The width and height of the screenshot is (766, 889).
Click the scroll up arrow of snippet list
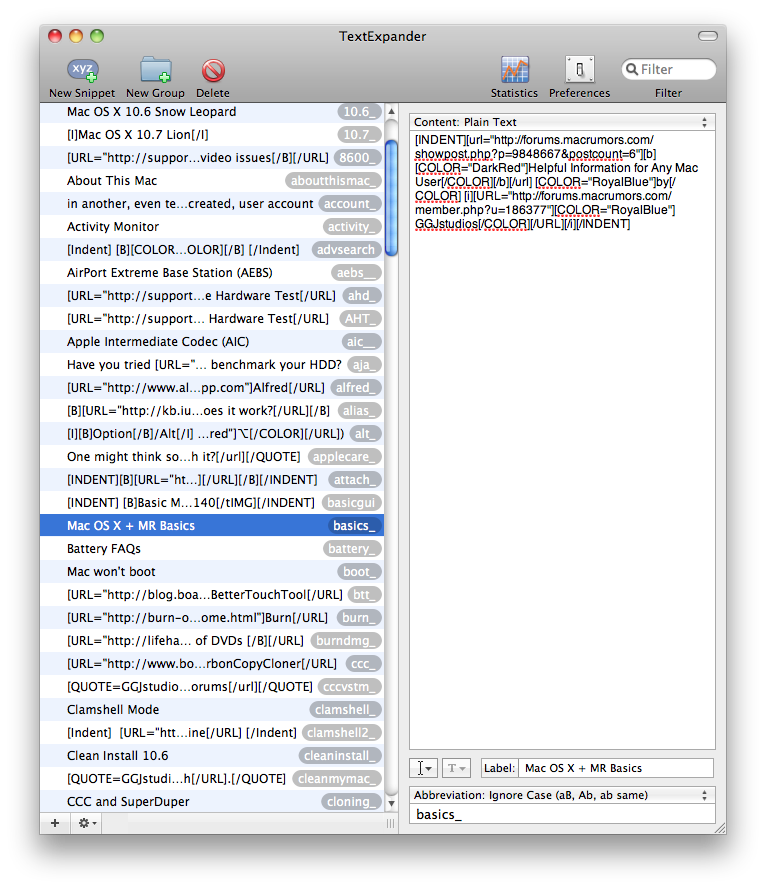tap(391, 112)
